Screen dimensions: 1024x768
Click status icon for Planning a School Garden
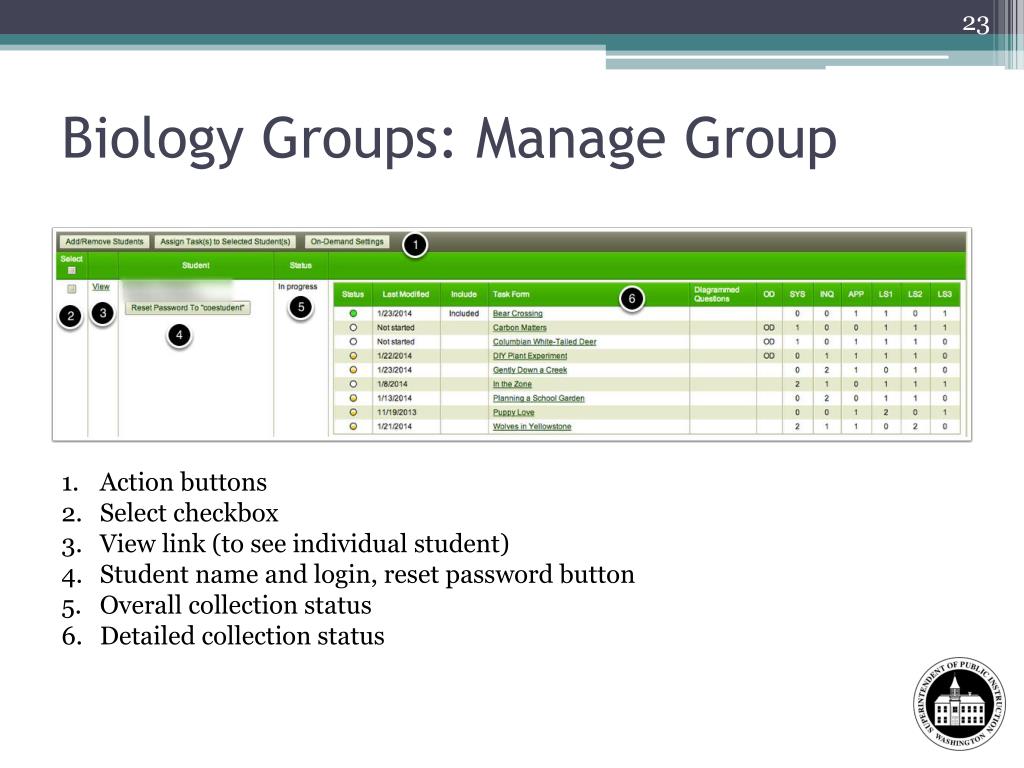pyautogui.click(x=353, y=398)
